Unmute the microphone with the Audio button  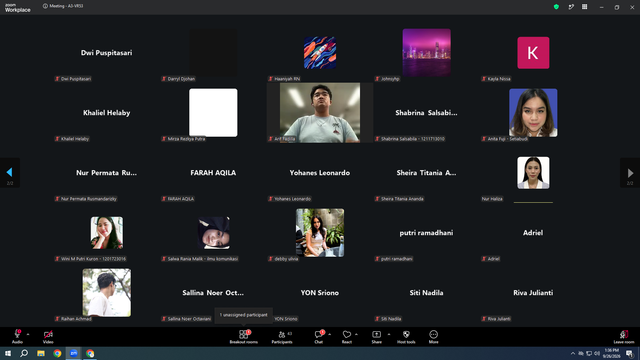click(18, 337)
